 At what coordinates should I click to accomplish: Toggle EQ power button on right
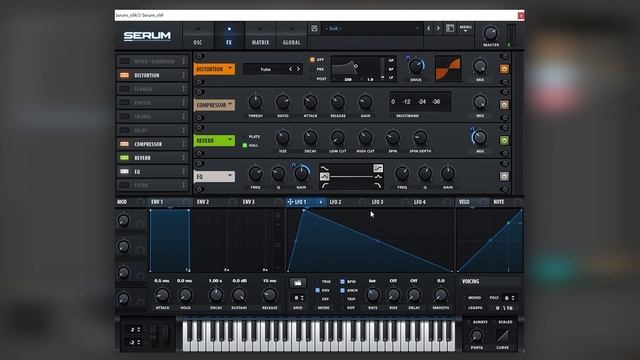(x=504, y=176)
